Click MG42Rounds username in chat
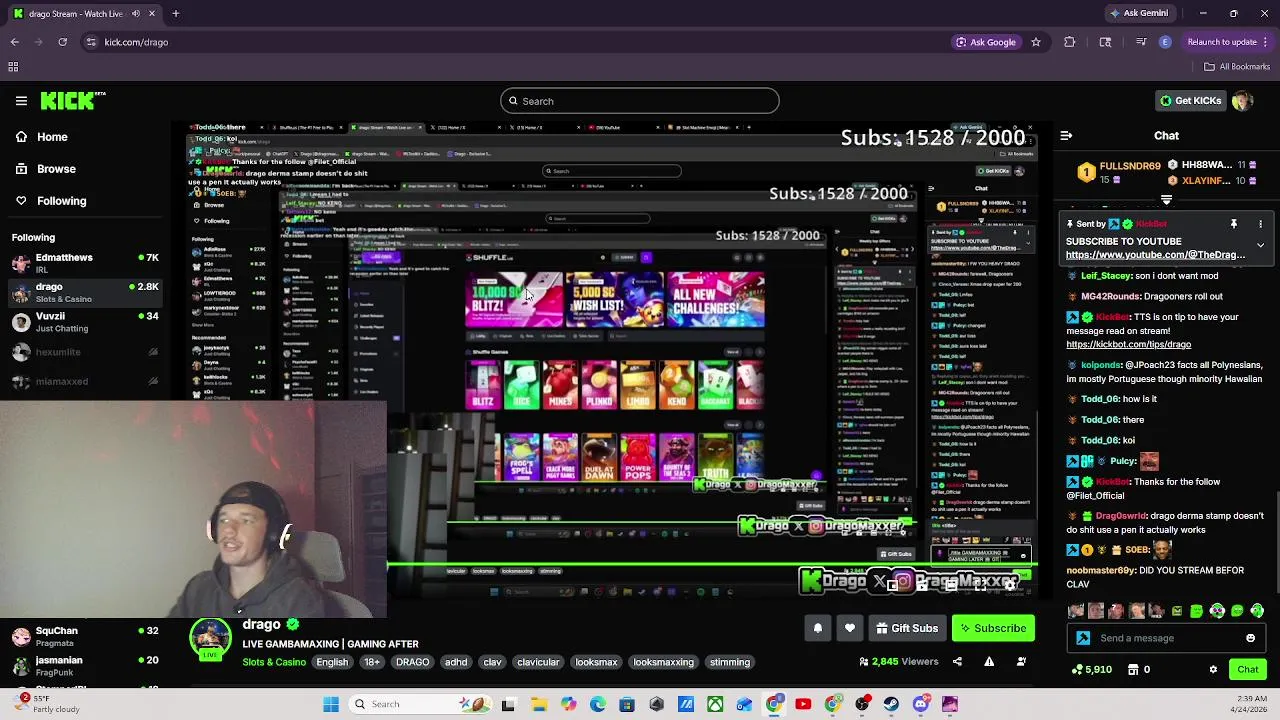The image size is (1280, 720). [1109, 296]
